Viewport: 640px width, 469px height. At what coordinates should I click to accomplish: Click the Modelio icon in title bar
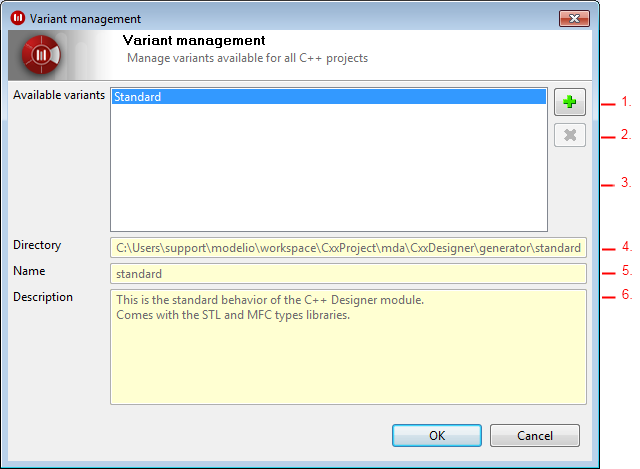(18, 18)
